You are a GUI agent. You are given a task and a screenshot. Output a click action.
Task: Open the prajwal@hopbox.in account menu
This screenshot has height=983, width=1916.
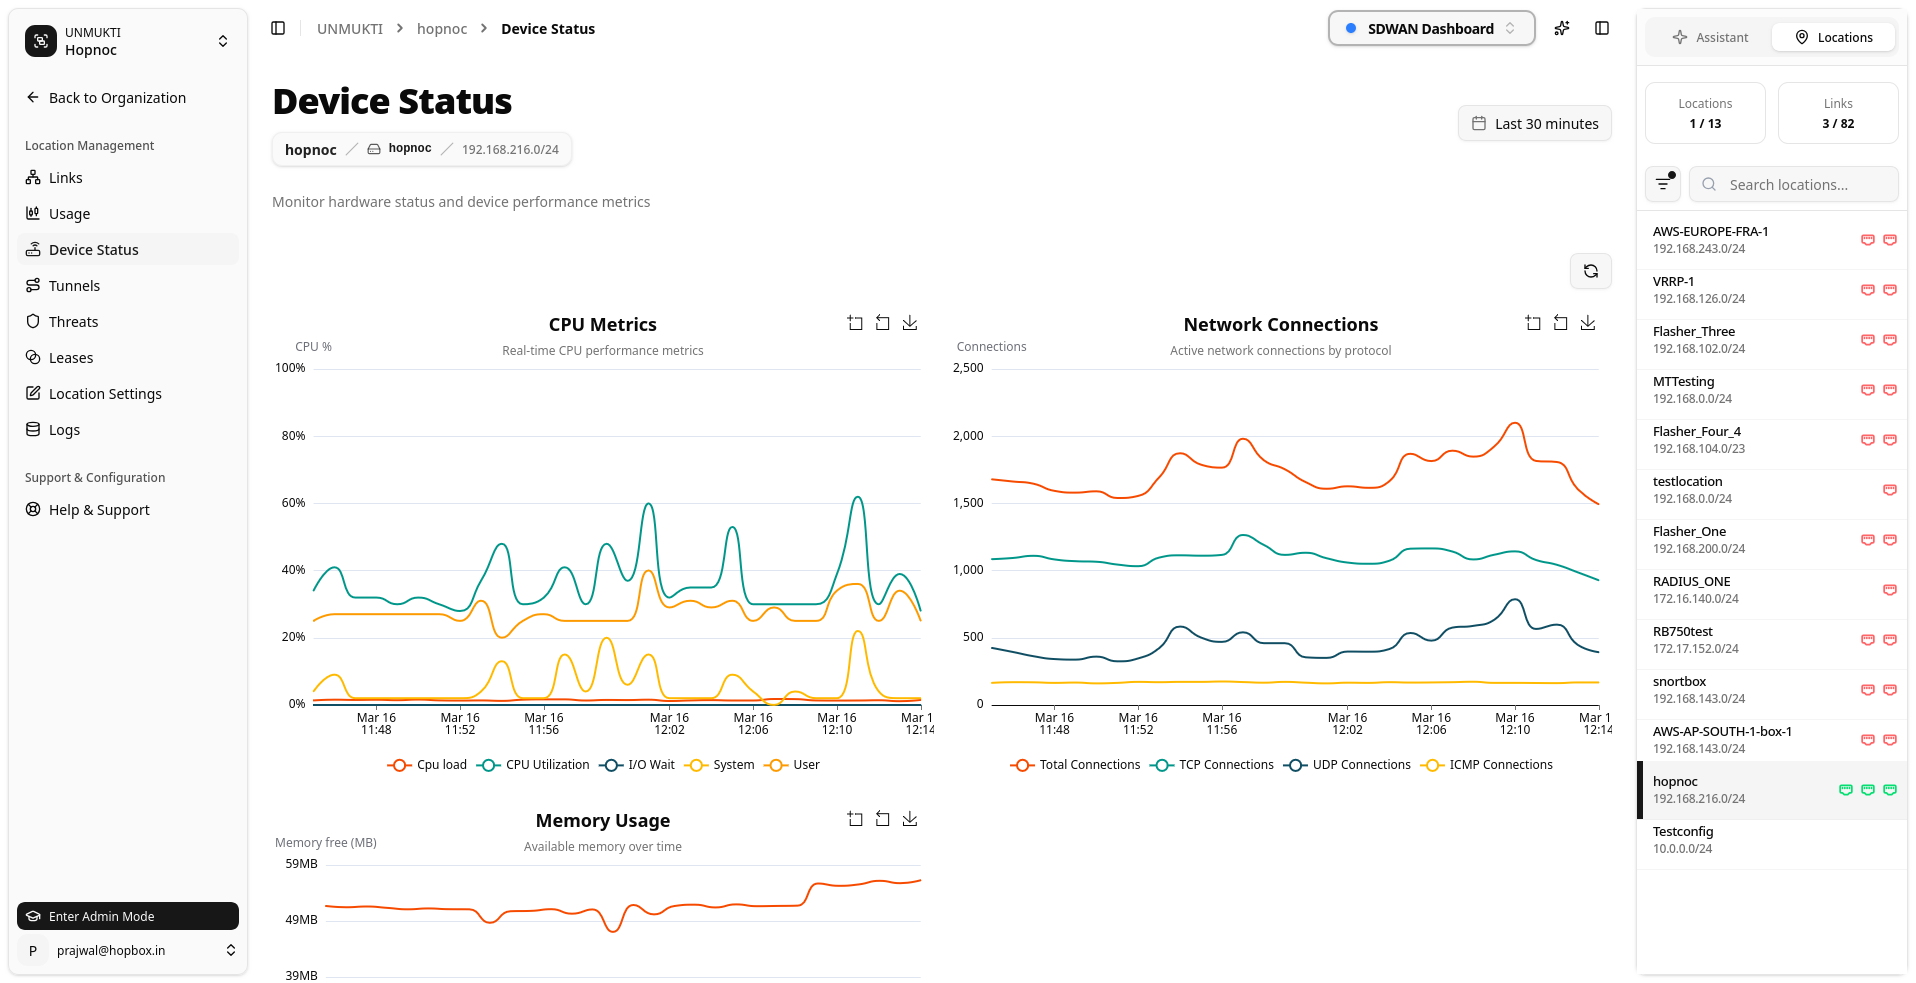[127, 950]
